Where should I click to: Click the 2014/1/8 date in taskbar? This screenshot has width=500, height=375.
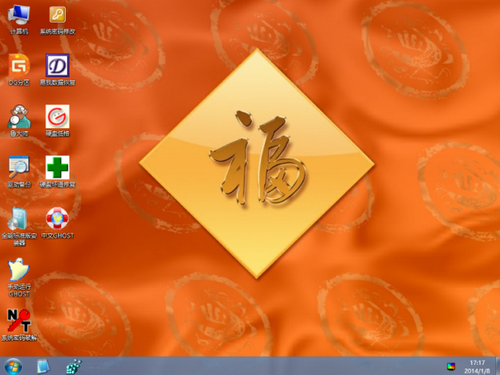pos(477,371)
